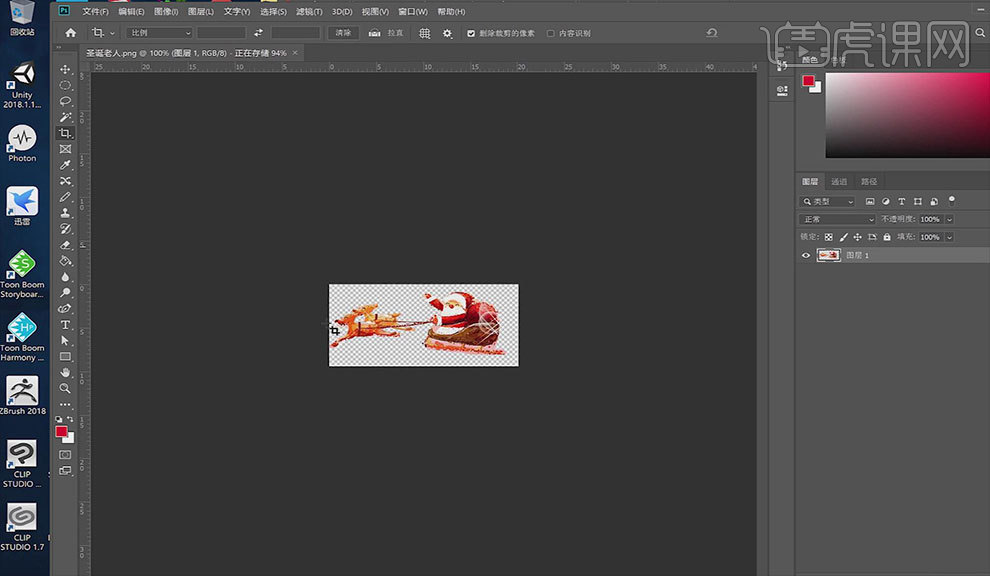The image size is (990, 576).
Task: Expand crop tool preset picker arrow
Action: [x=112, y=33]
